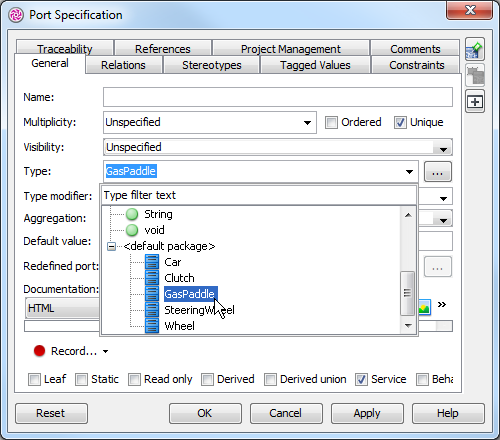Select Clutch in the type list
The image size is (500, 440).
tap(179, 278)
